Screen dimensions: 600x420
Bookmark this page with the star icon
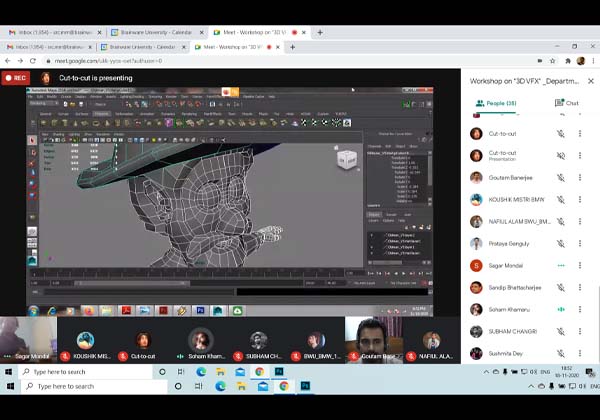[x=552, y=61]
